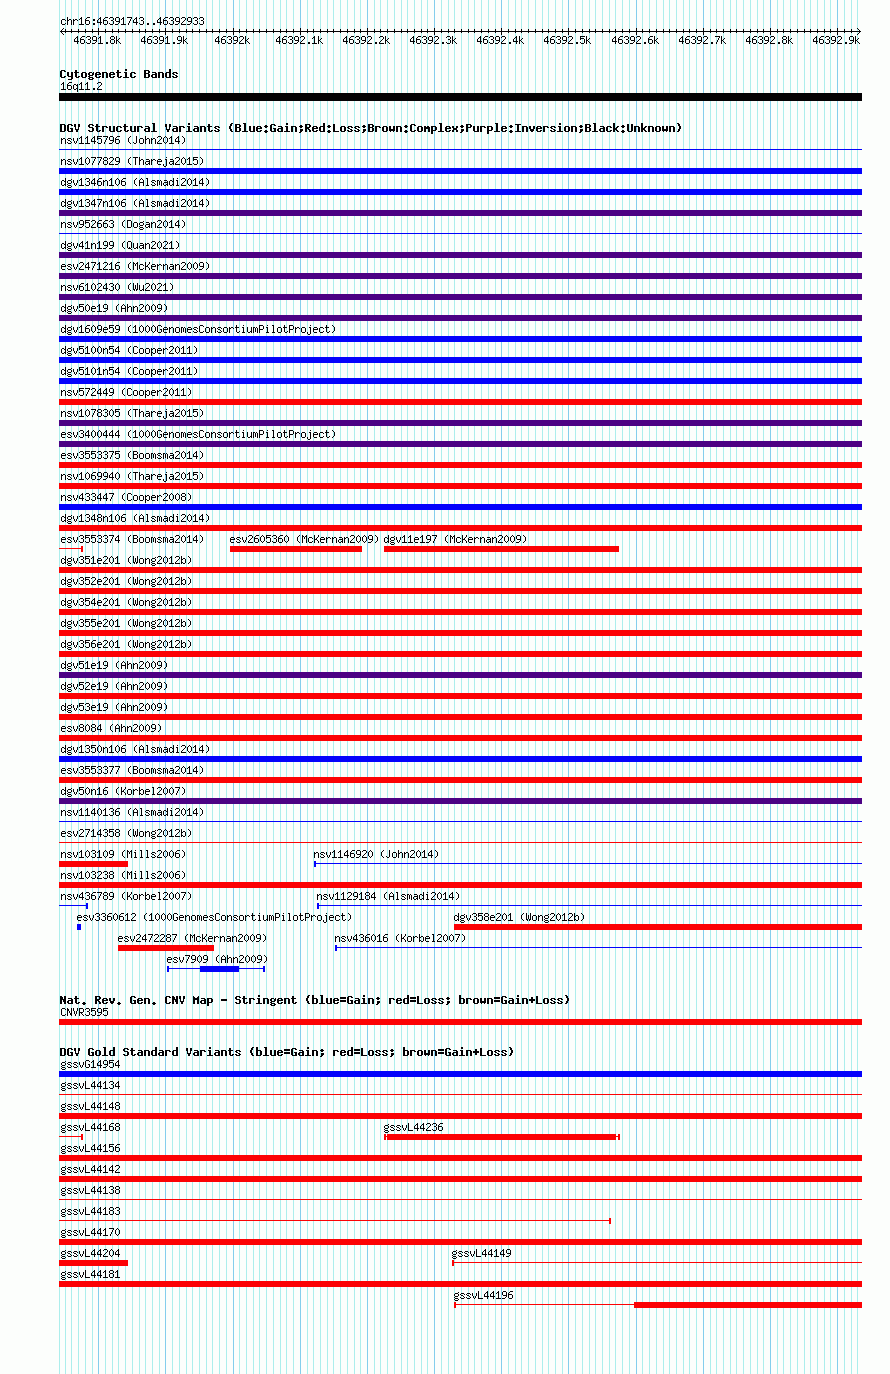Click the red bar of gssvL44236
The height and width of the screenshot is (1374, 890).
click(502, 1137)
